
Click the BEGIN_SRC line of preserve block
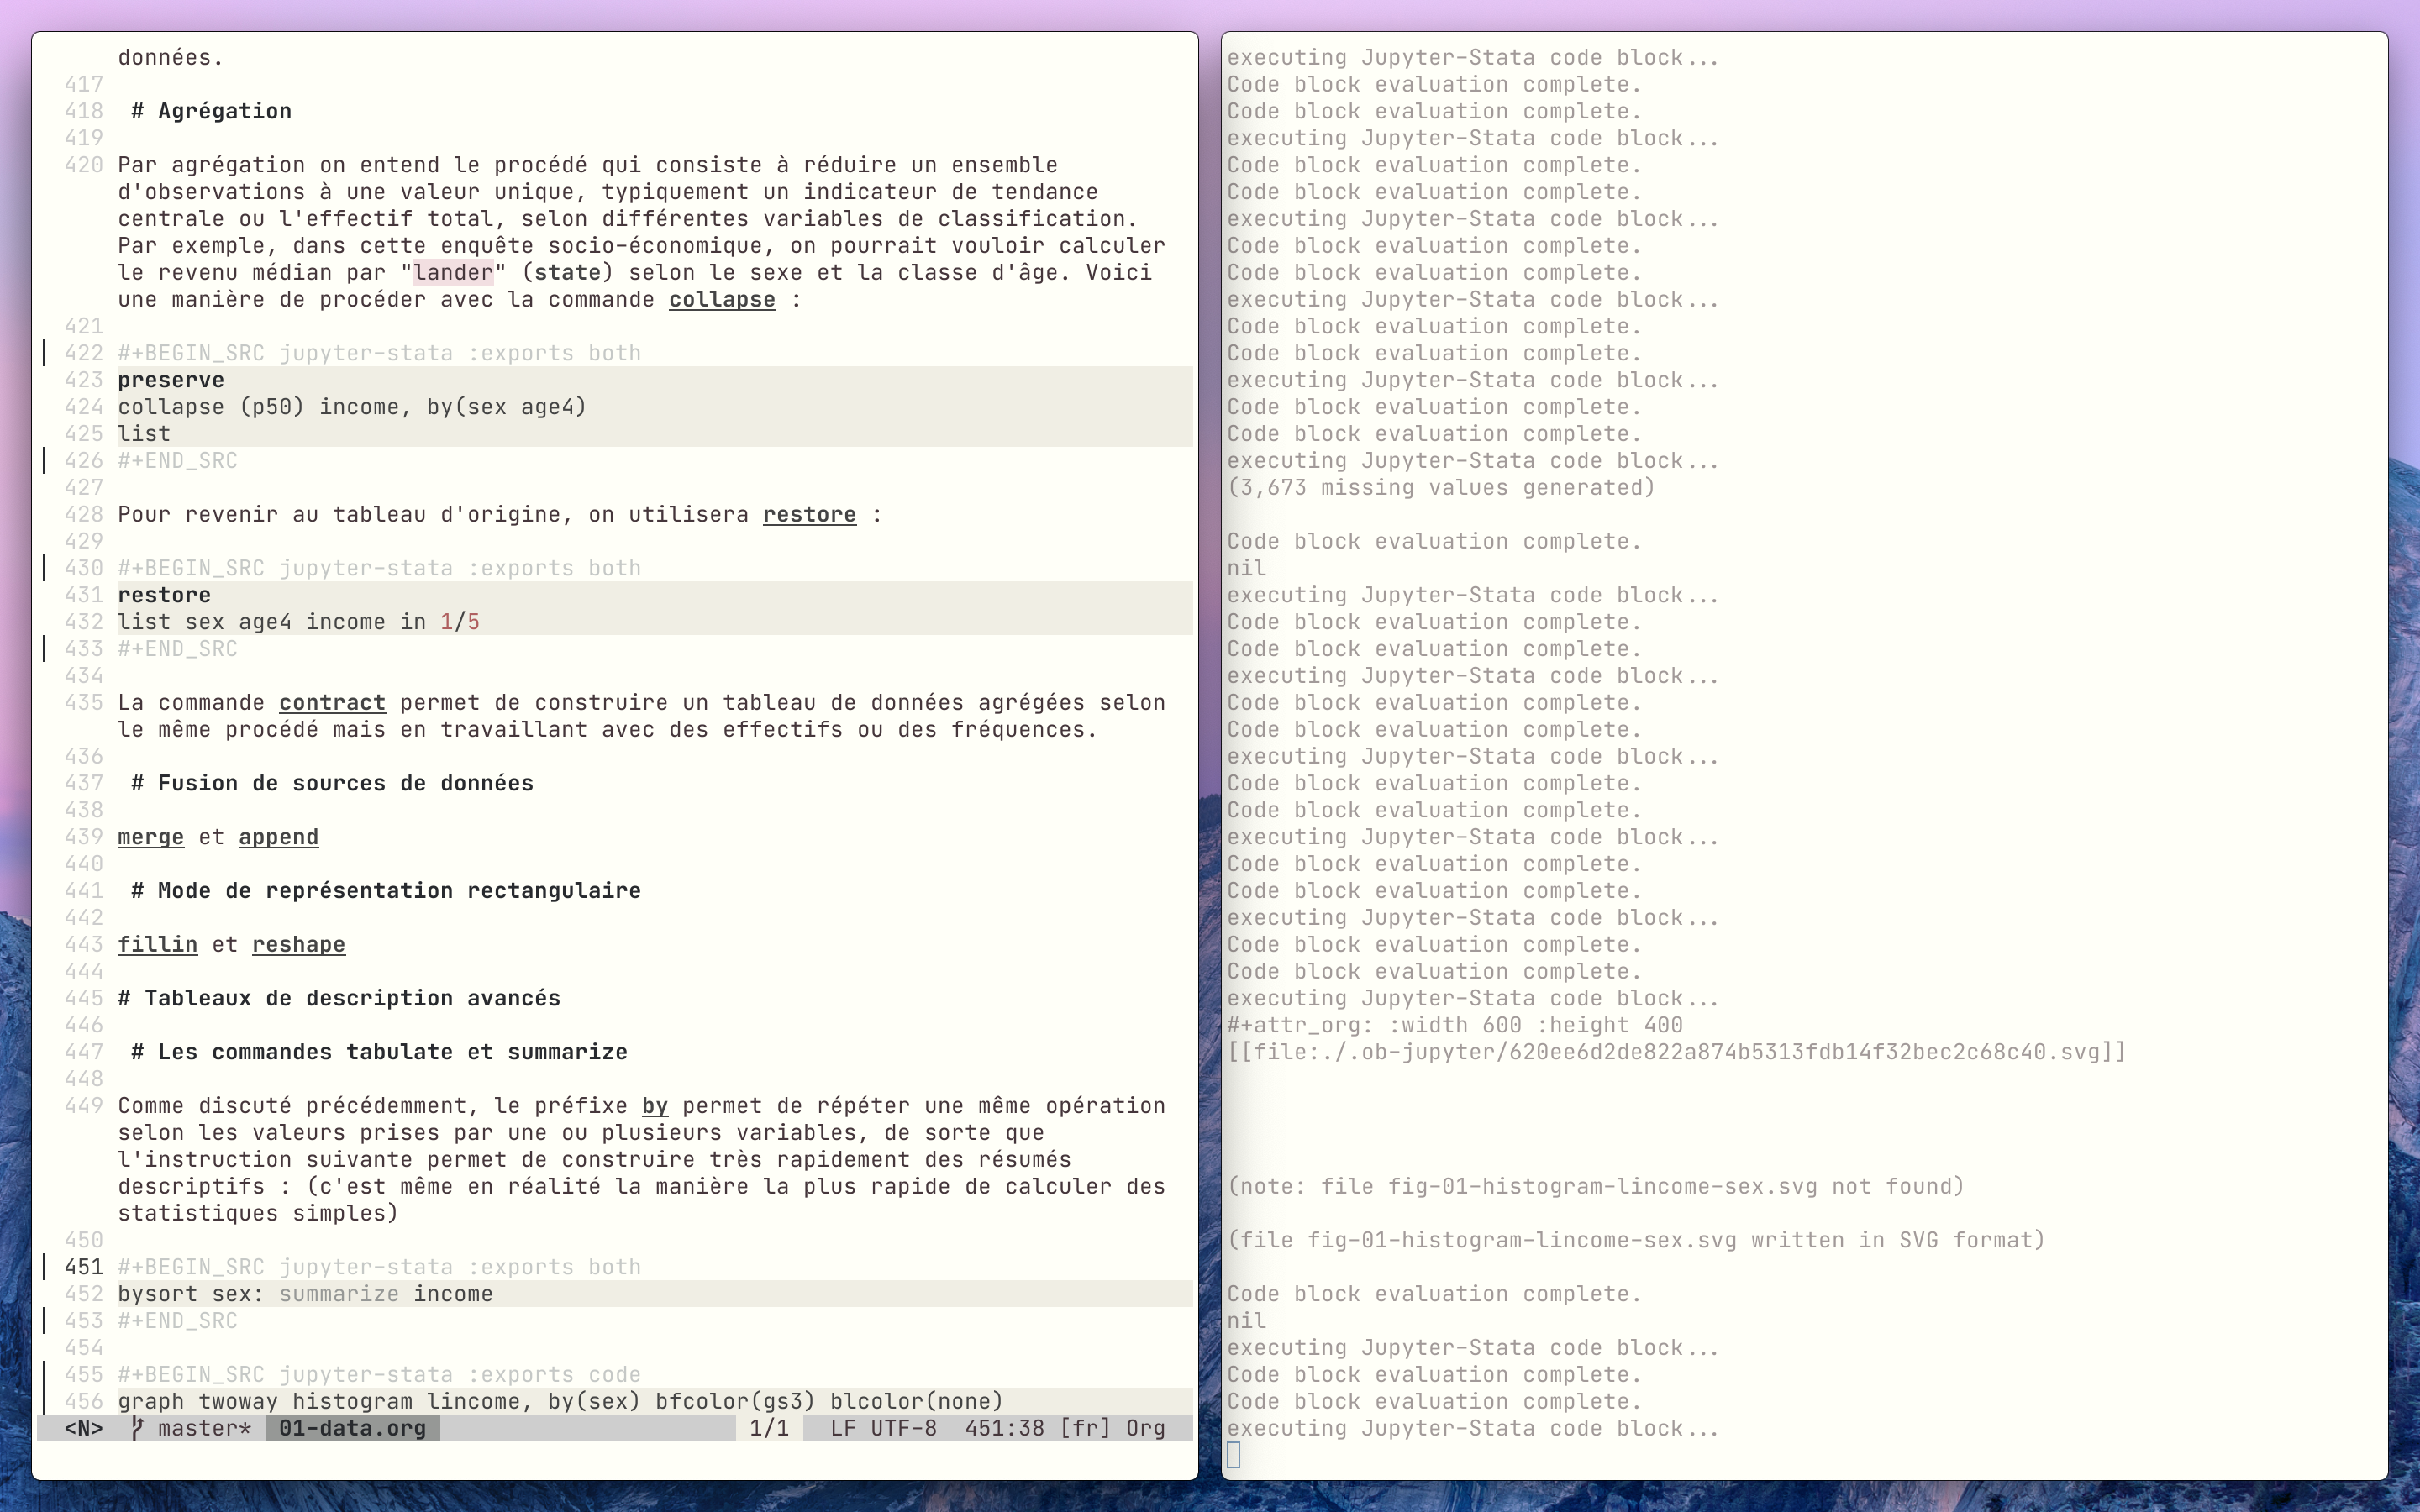(x=379, y=354)
